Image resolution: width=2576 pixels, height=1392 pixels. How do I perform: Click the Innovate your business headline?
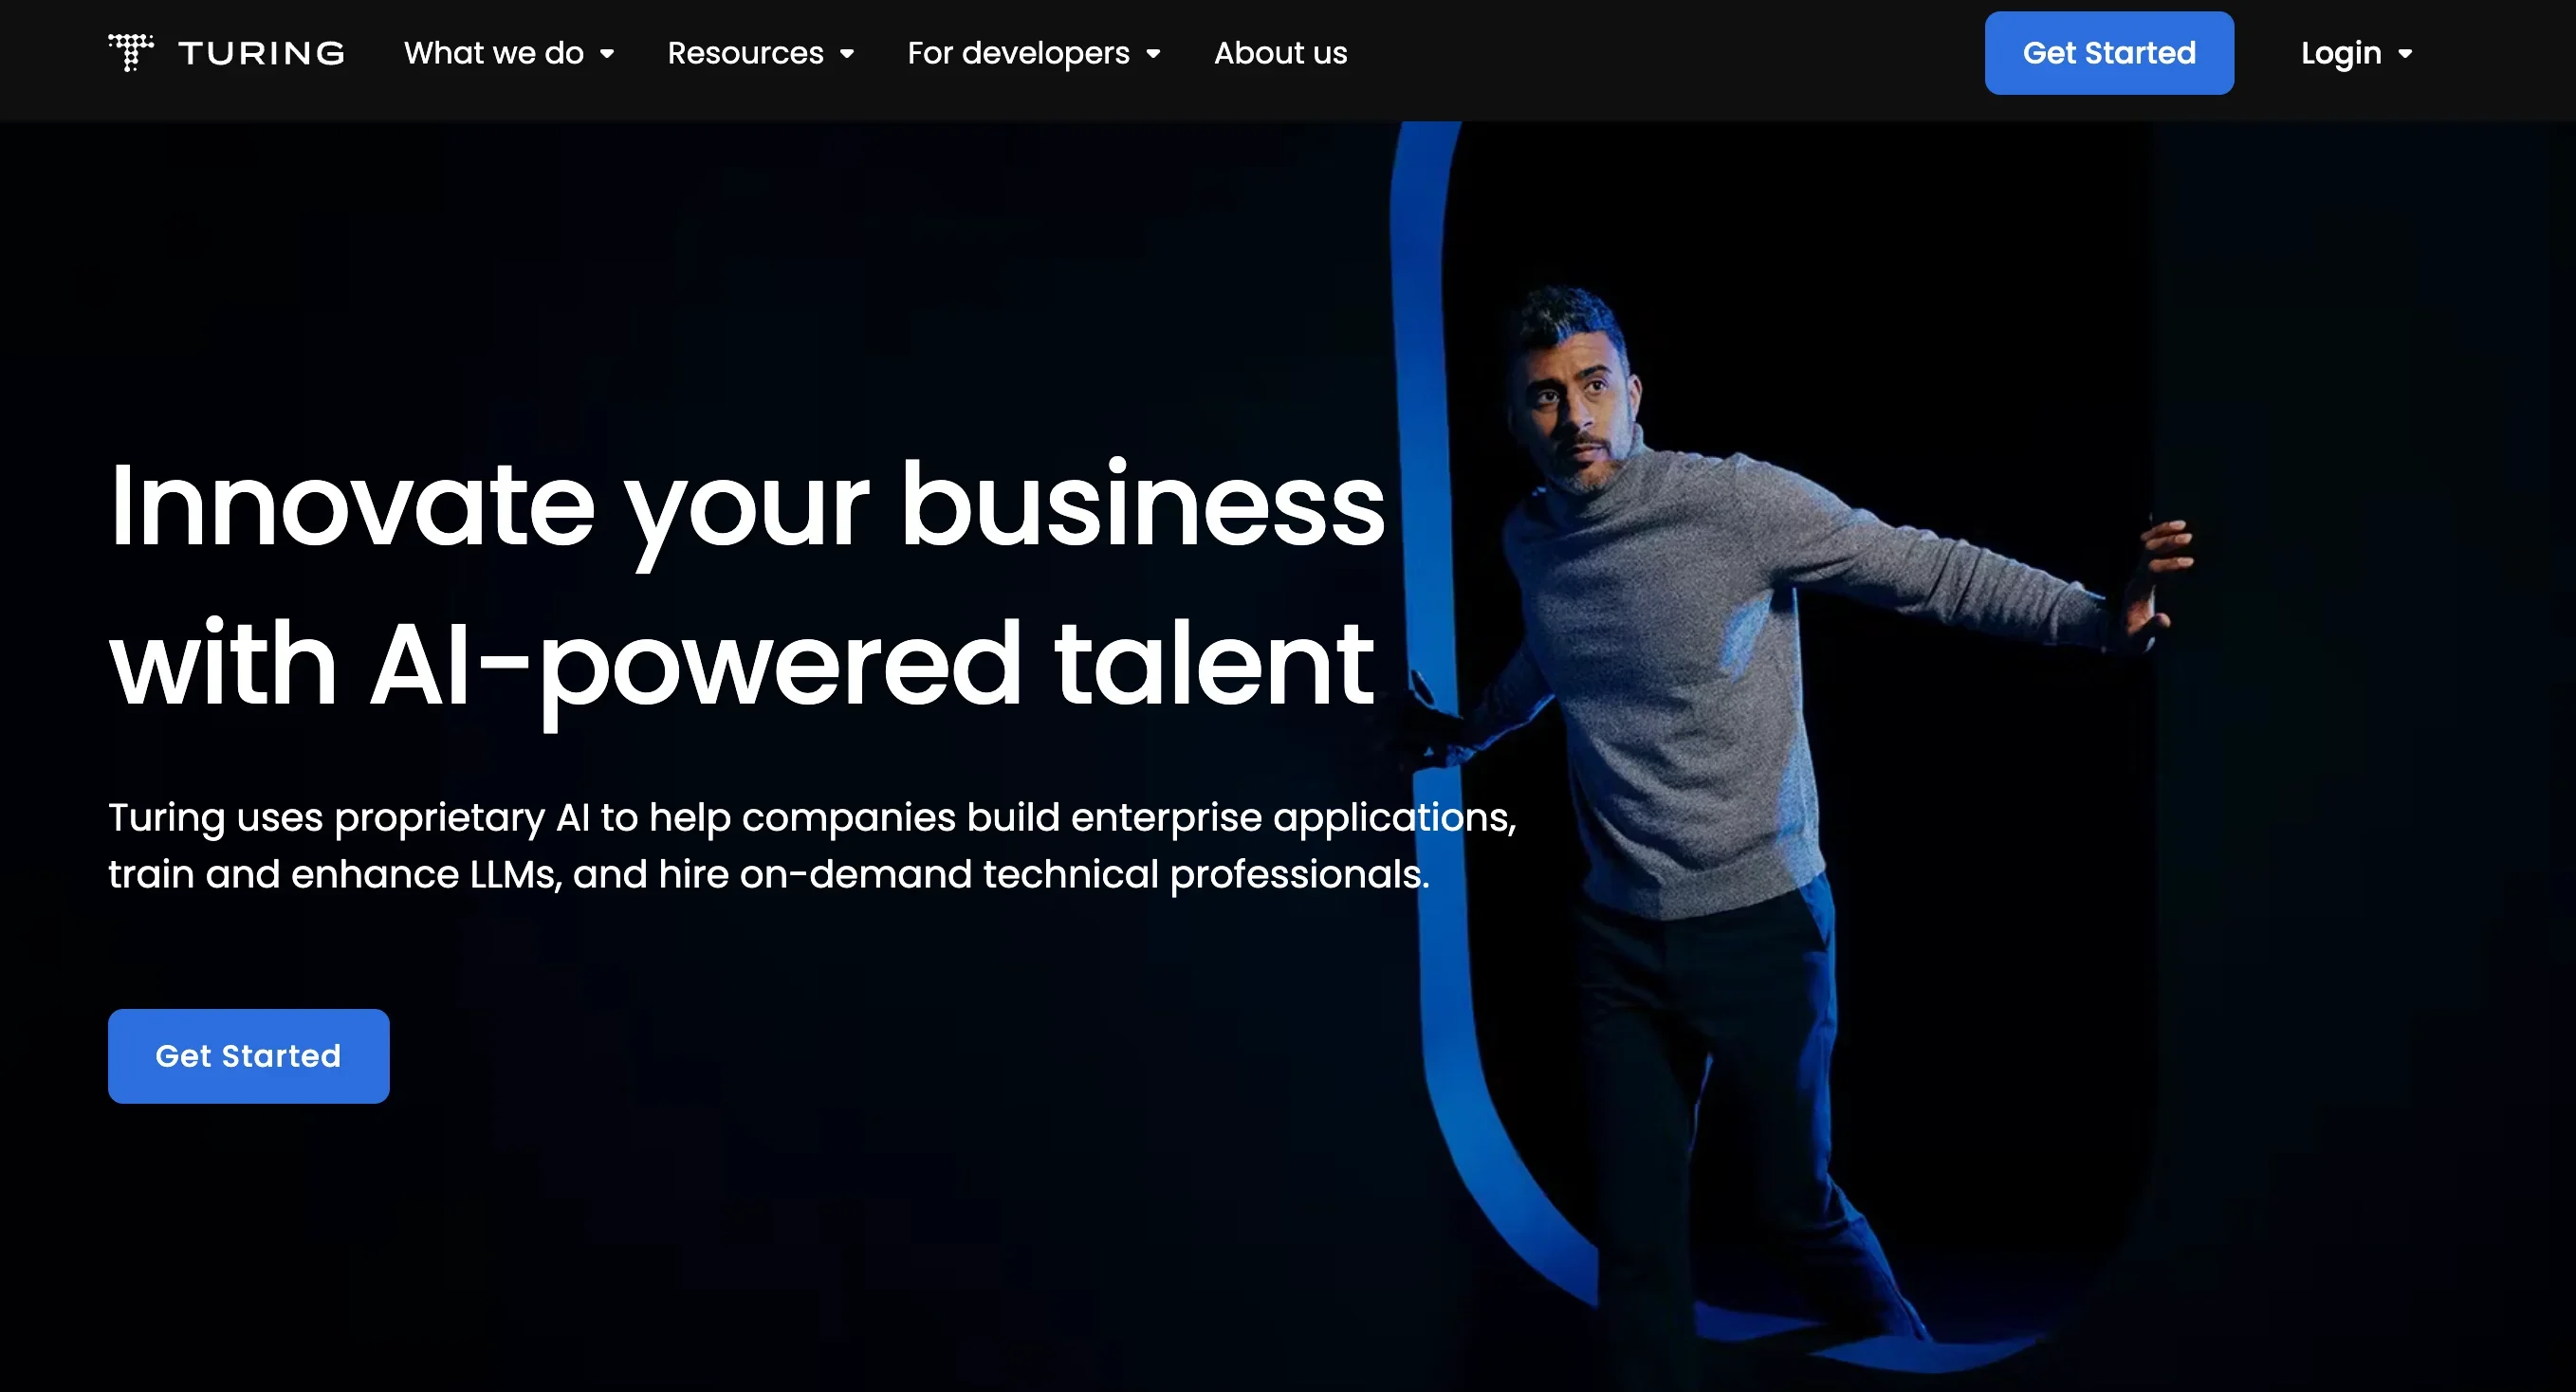coord(747,508)
